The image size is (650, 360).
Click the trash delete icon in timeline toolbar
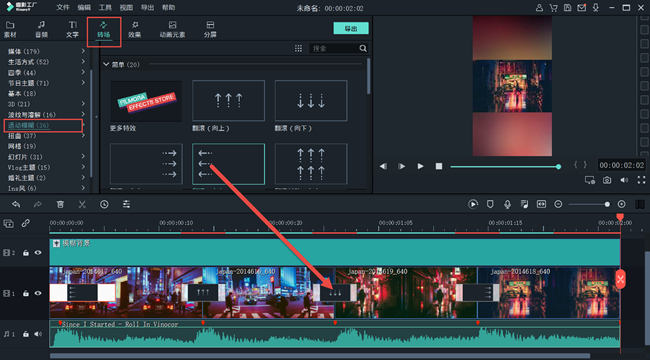[60, 204]
